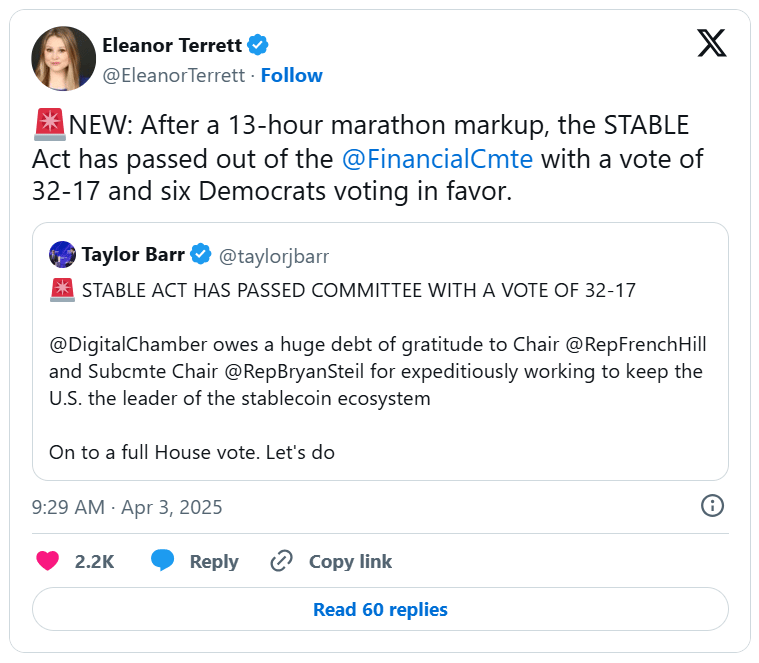Click Read 60 replies button
Viewport: 759px width, 663px height.
(x=380, y=609)
